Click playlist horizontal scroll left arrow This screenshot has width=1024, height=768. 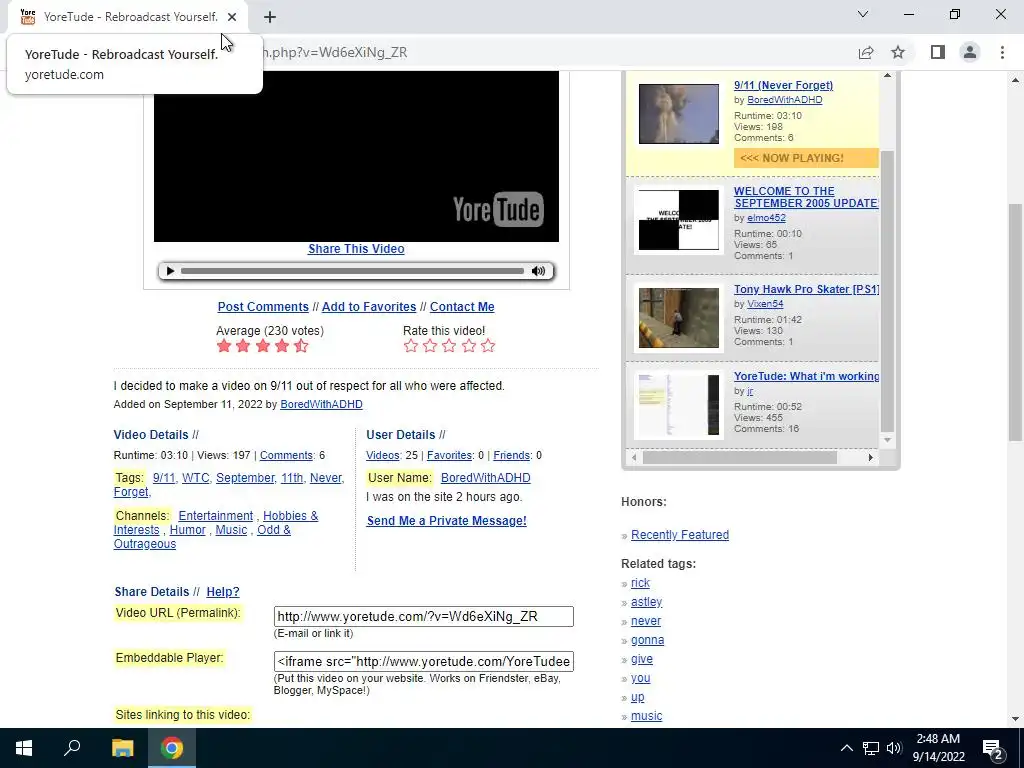coord(633,458)
